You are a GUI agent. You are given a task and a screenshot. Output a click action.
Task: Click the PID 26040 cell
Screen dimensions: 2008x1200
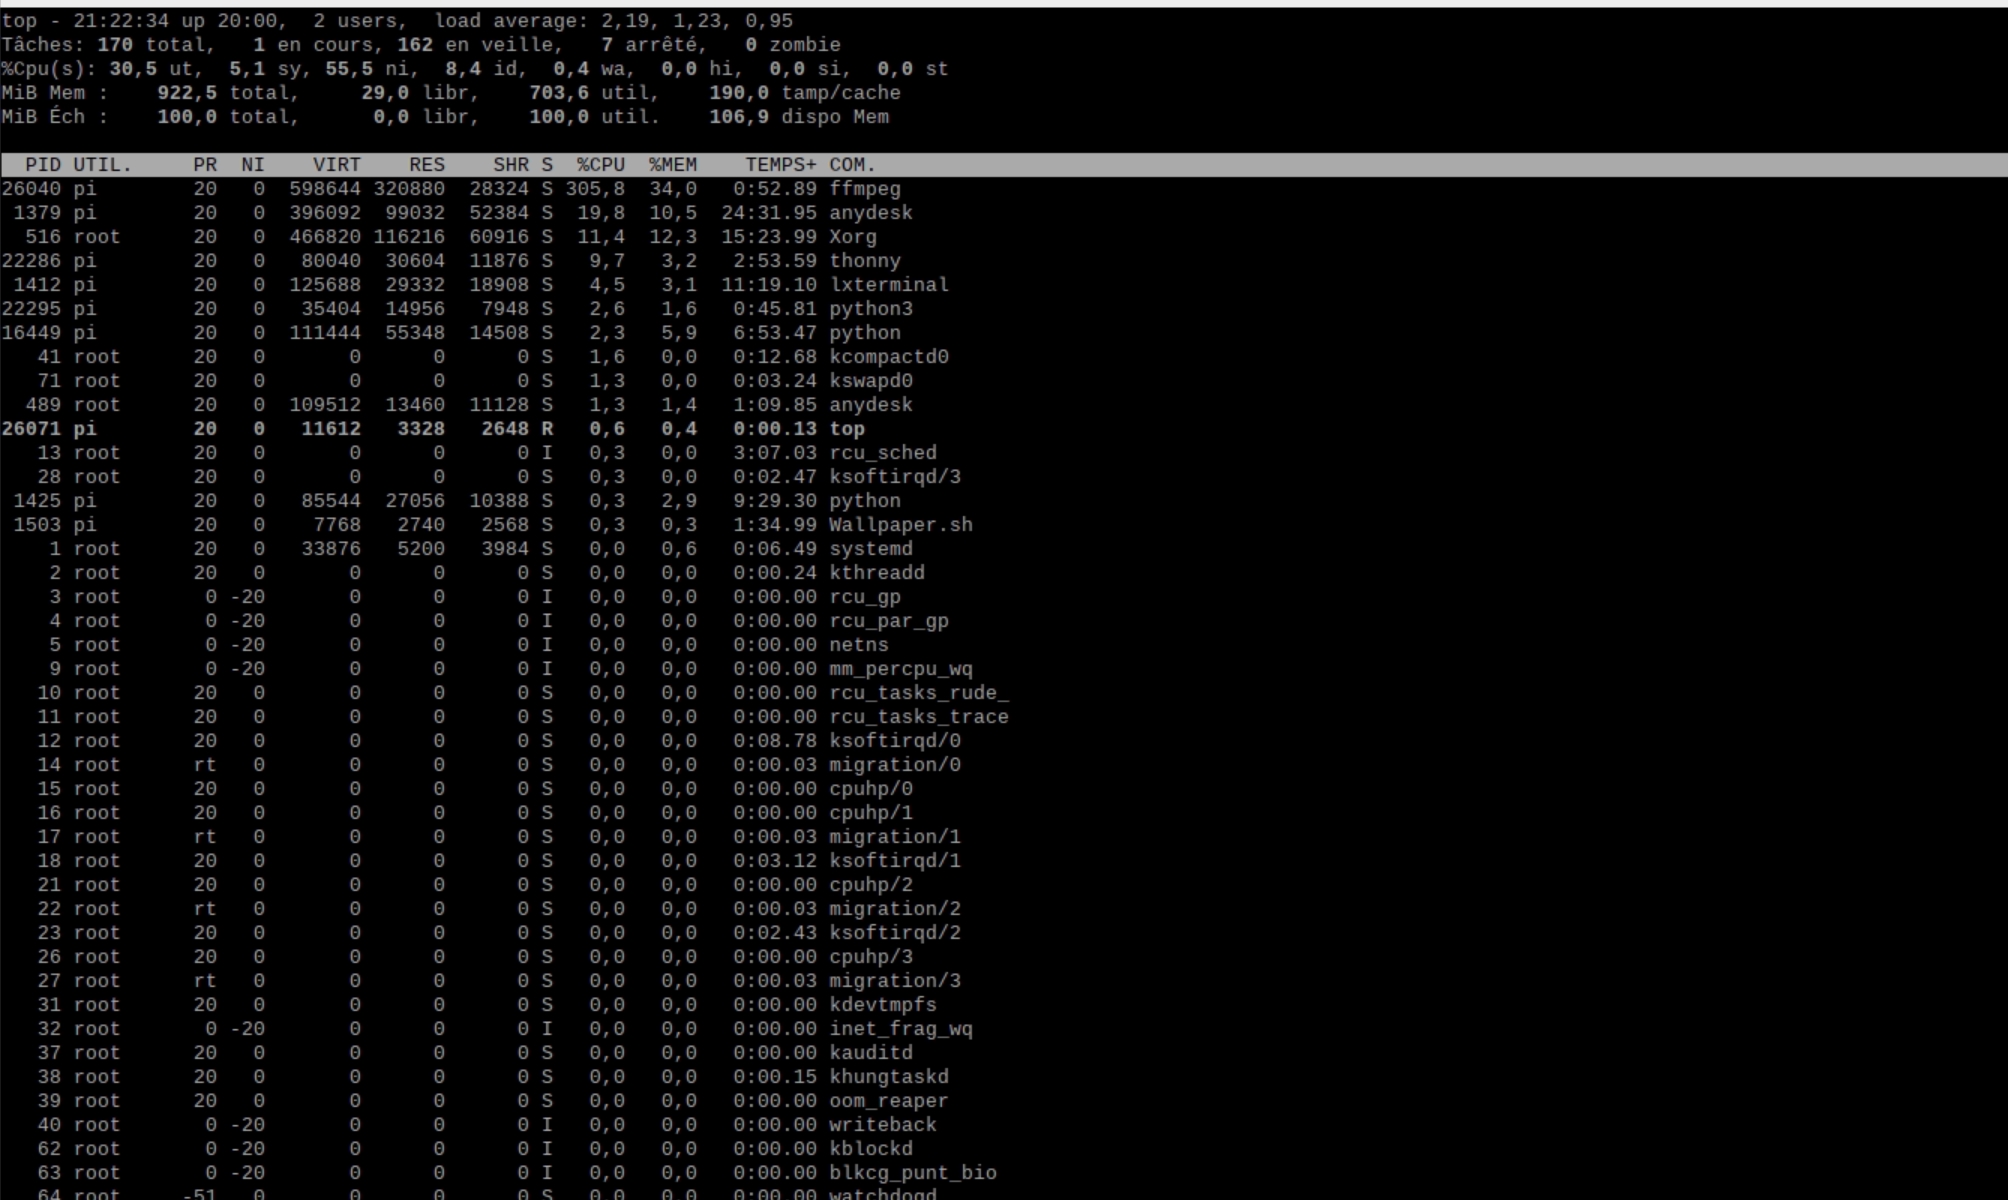[x=31, y=189]
